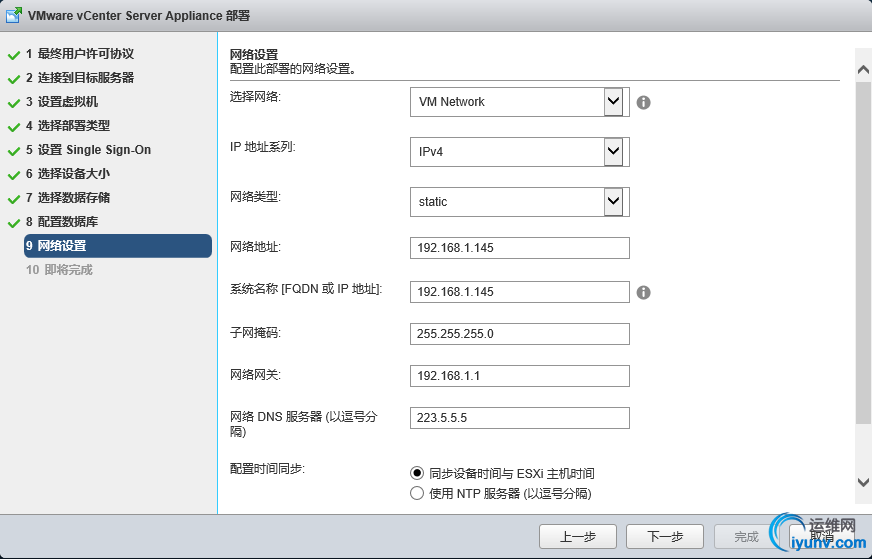
Task: Click the 完成 button
Action: 746,537
